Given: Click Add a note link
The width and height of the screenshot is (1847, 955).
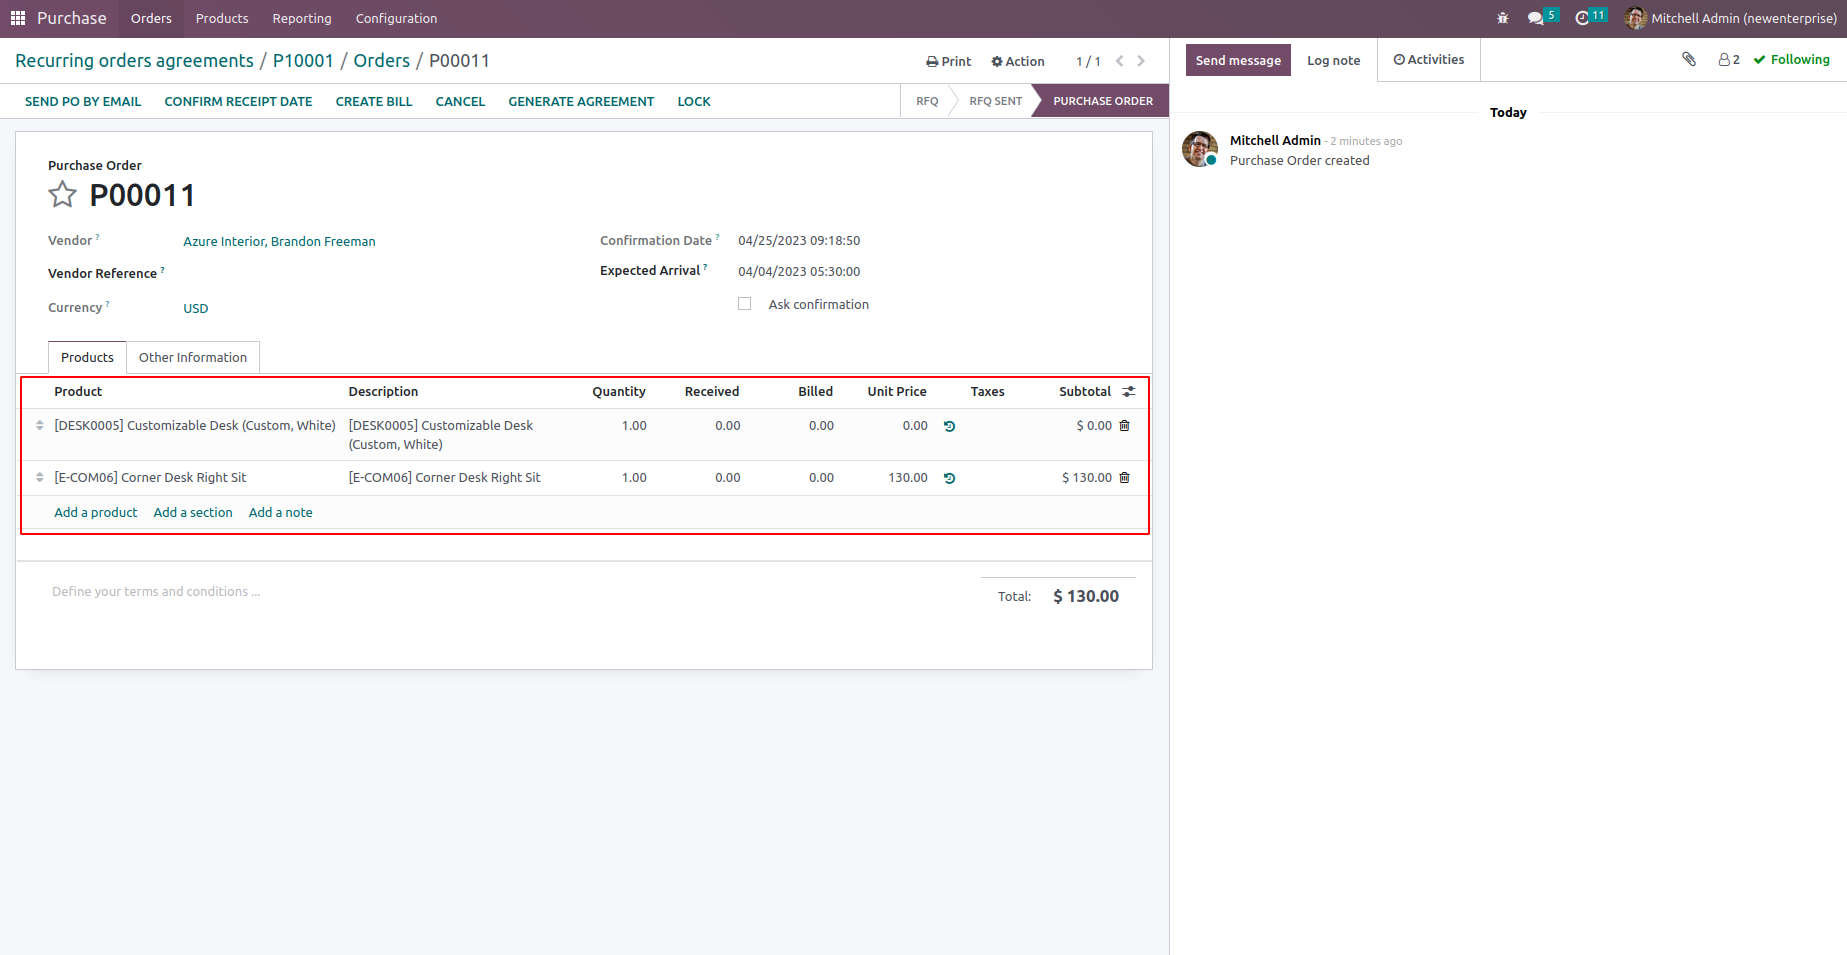Looking at the screenshot, I should [281, 512].
